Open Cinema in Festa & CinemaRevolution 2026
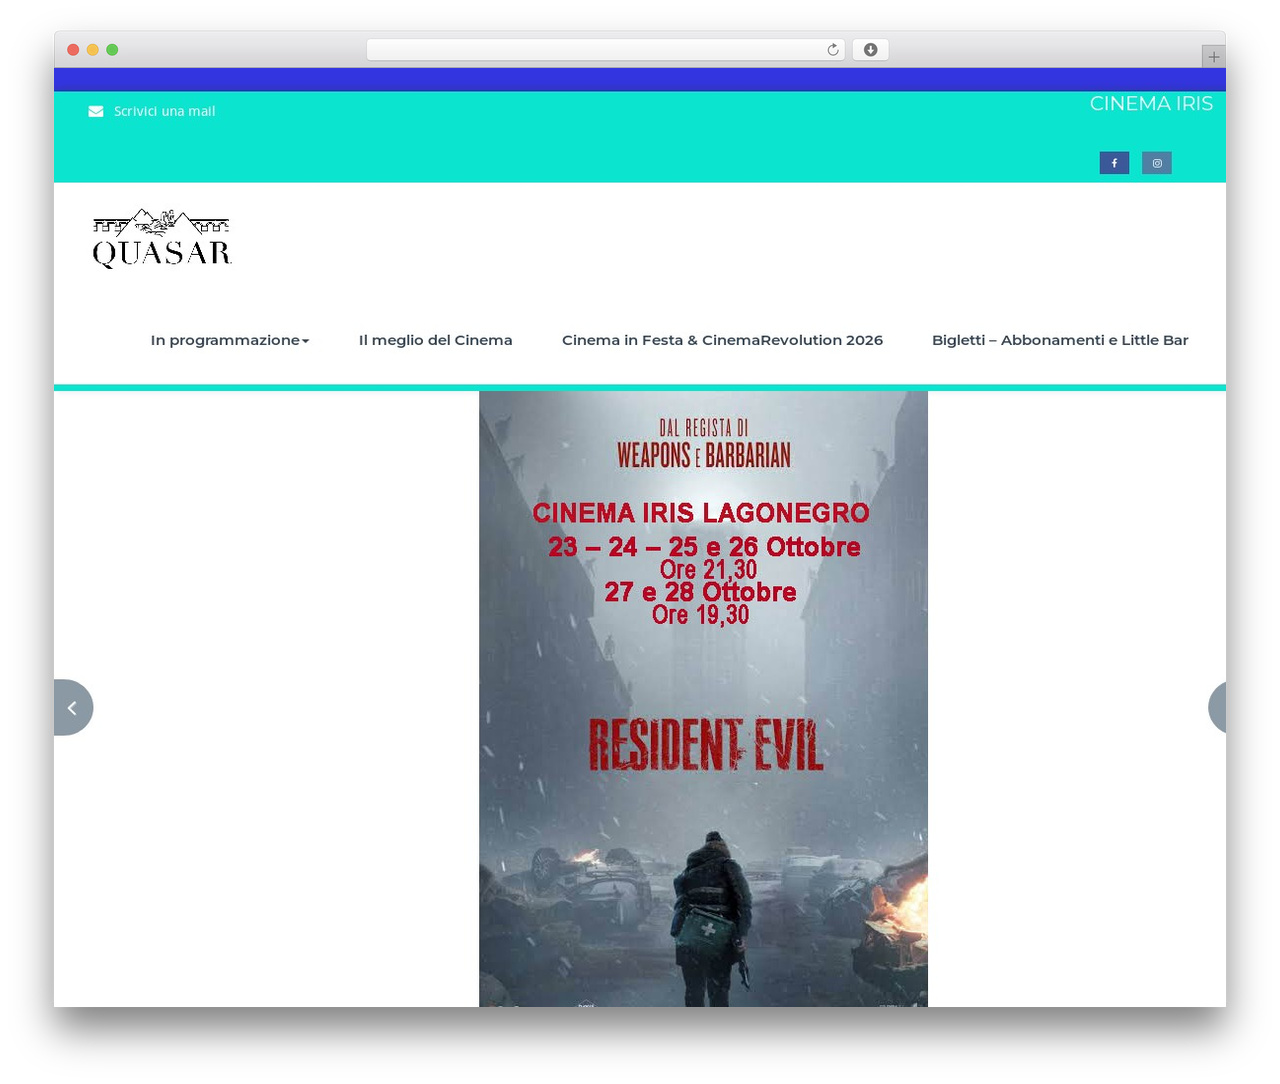 [722, 340]
